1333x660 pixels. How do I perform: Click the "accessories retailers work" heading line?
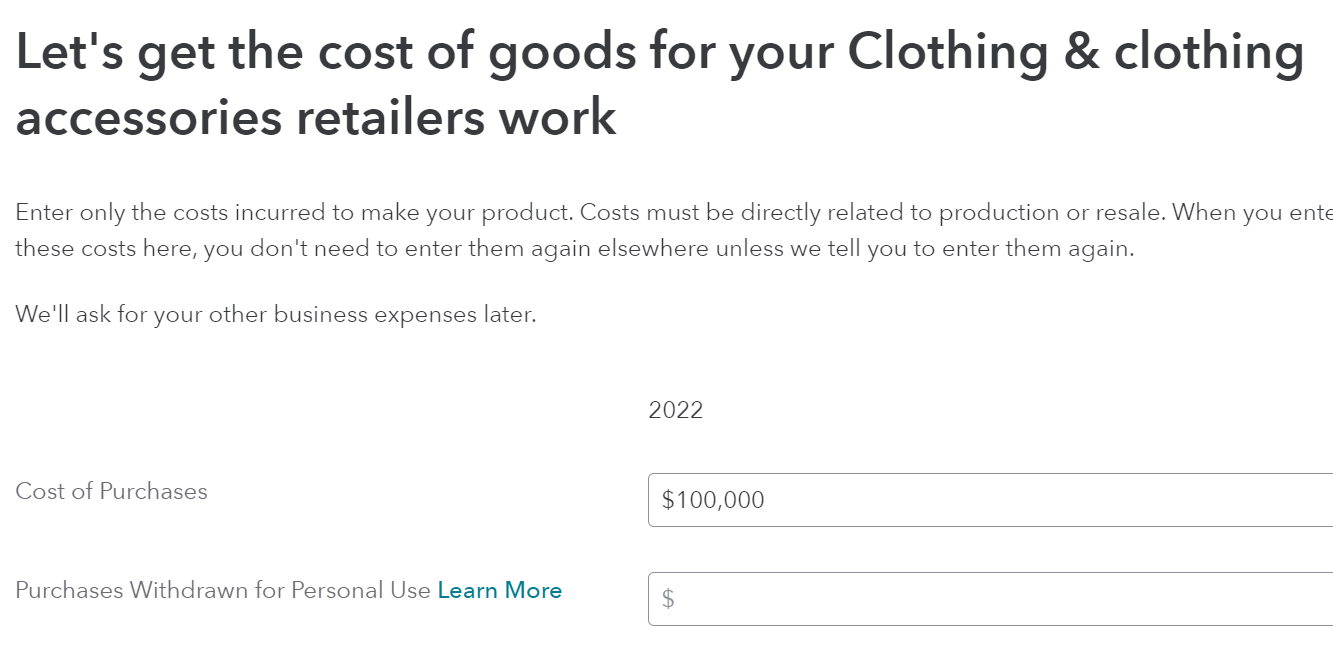(x=315, y=117)
